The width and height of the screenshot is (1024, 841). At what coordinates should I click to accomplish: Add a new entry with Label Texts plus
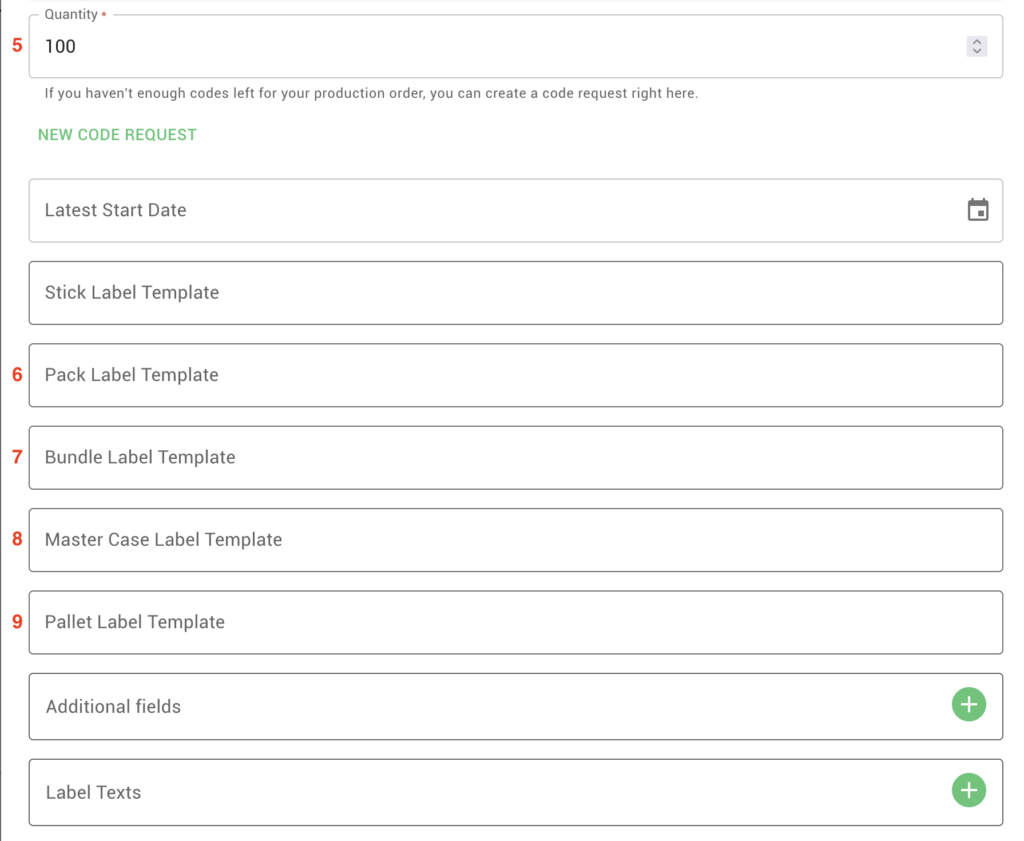click(968, 791)
